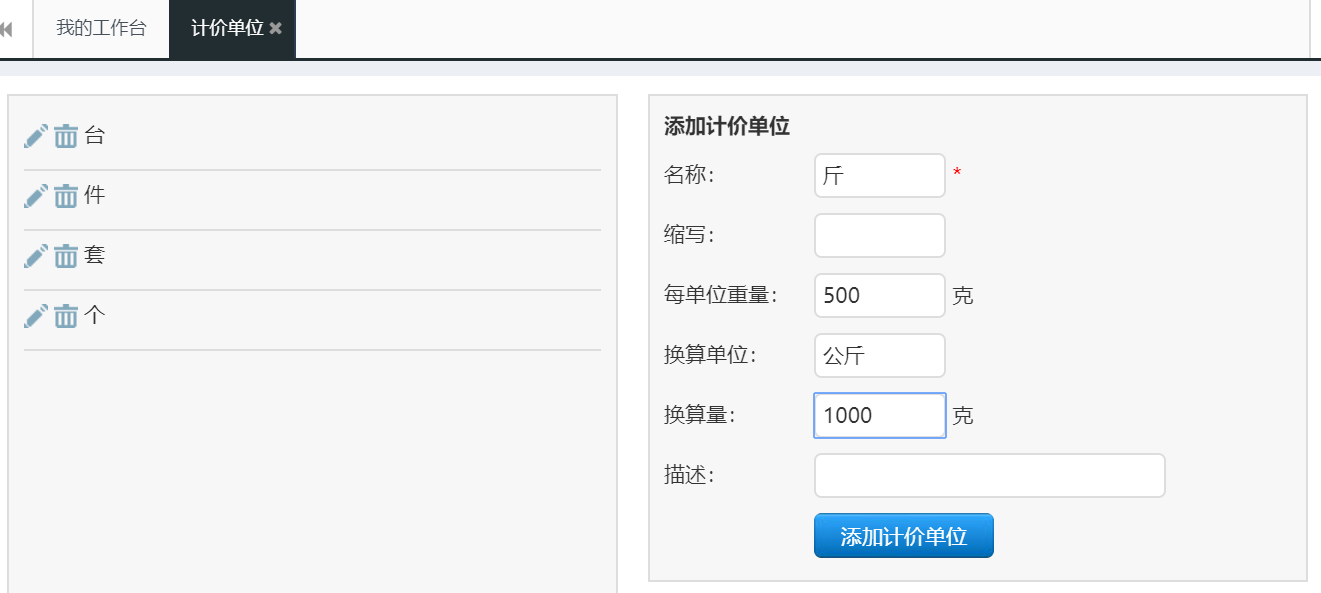
Task: Delete the 件 unit via trash icon
Action: [66, 196]
